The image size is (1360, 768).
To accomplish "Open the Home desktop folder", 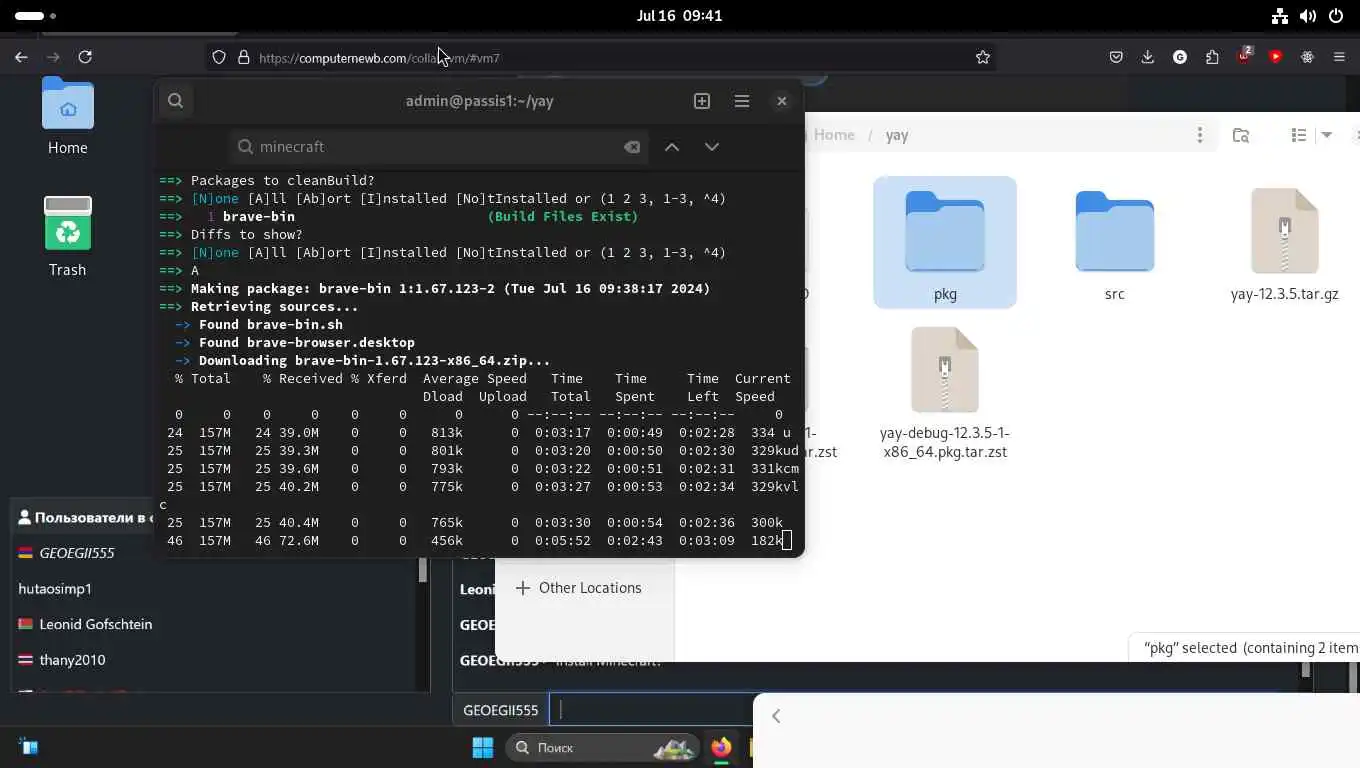I will pyautogui.click(x=68, y=117).
